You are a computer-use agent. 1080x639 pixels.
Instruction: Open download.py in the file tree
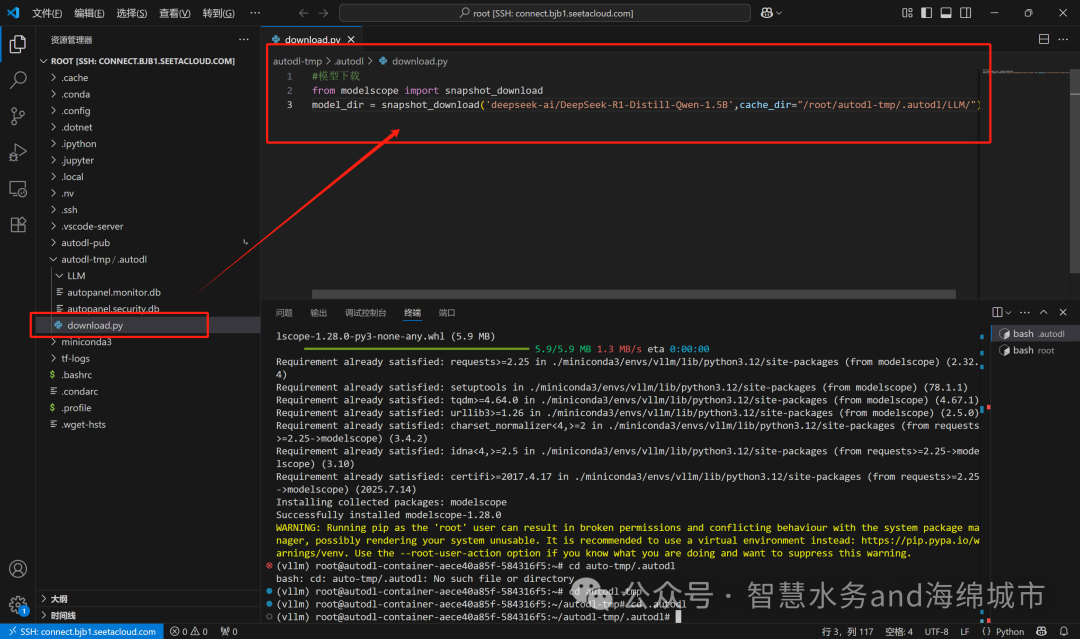pyautogui.click(x=148, y=325)
